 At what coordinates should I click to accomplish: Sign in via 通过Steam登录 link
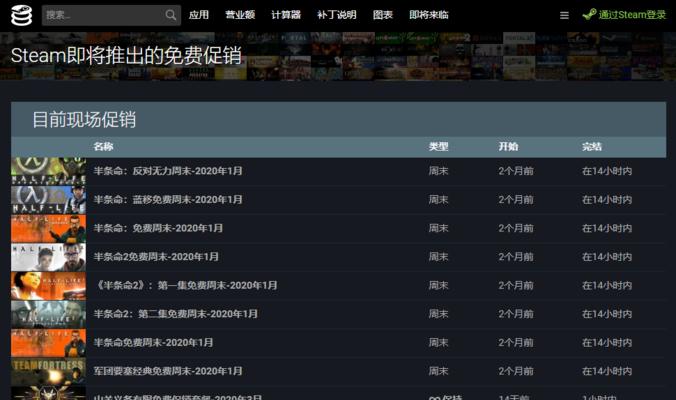pos(632,15)
